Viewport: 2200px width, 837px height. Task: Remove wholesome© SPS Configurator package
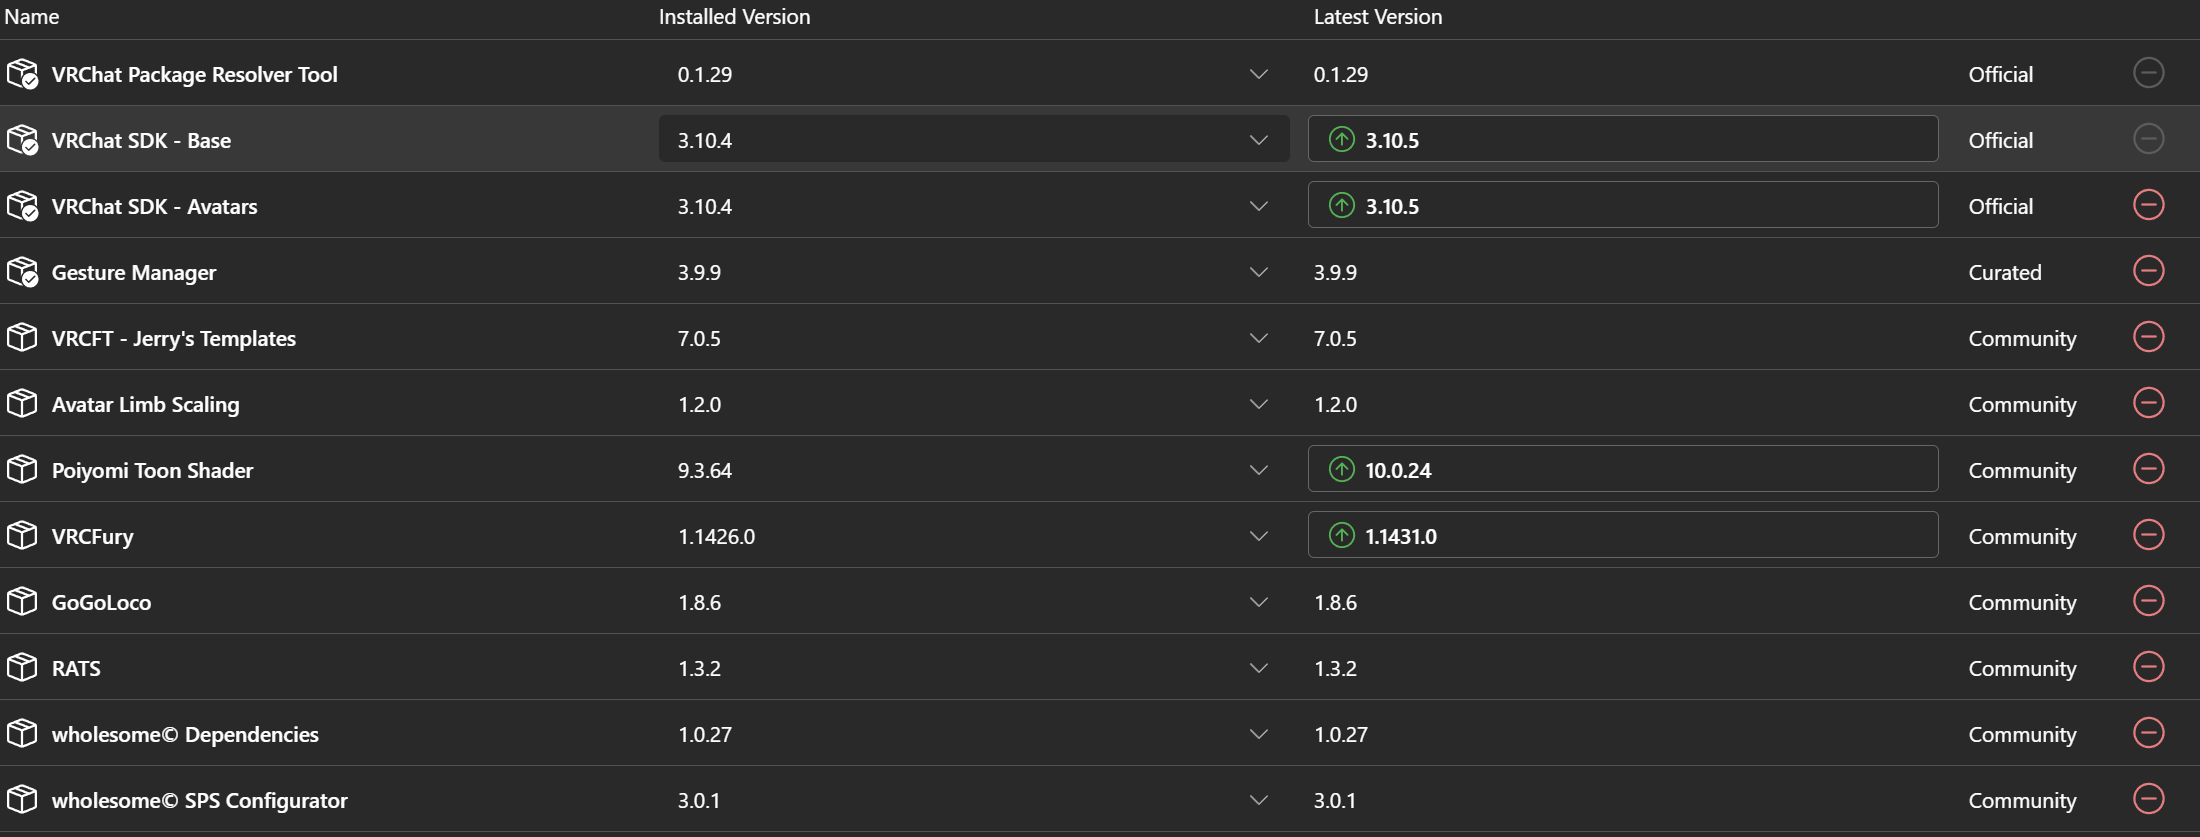click(x=2148, y=799)
